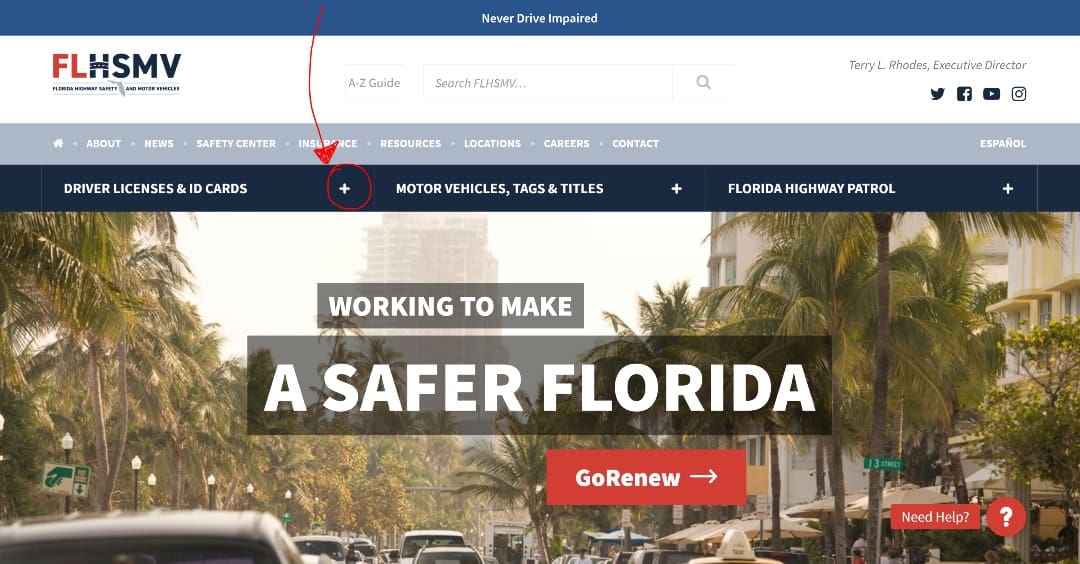Switch language via Español link
This screenshot has height=564, width=1080.
pyautogui.click(x=1003, y=143)
